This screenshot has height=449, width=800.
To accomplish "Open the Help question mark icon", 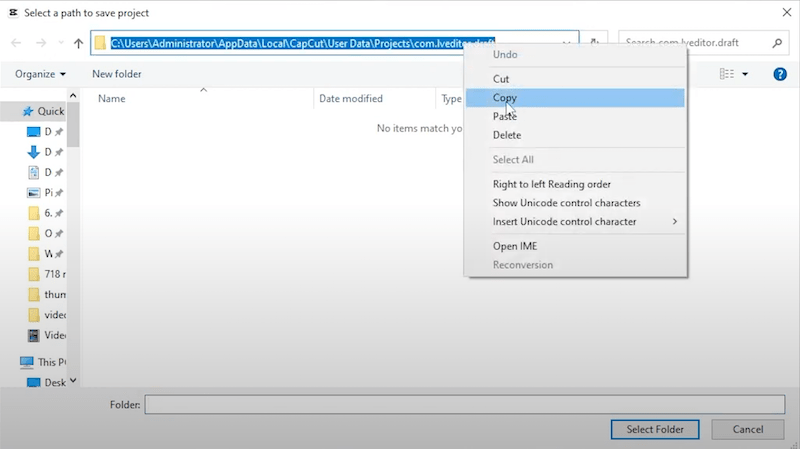I will pyautogui.click(x=780, y=74).
